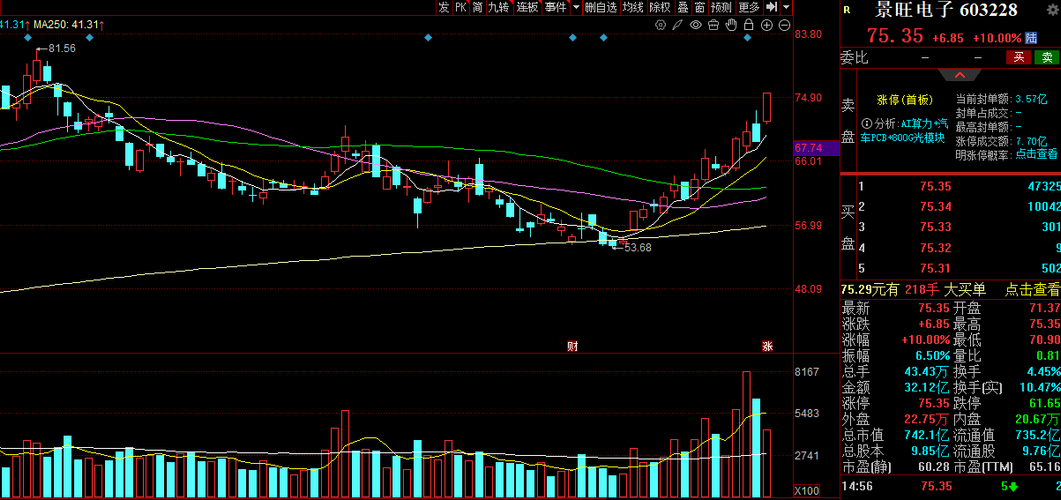Click the rightmost blue diamond event marker
1061x500 pixels.
(747, 38)
